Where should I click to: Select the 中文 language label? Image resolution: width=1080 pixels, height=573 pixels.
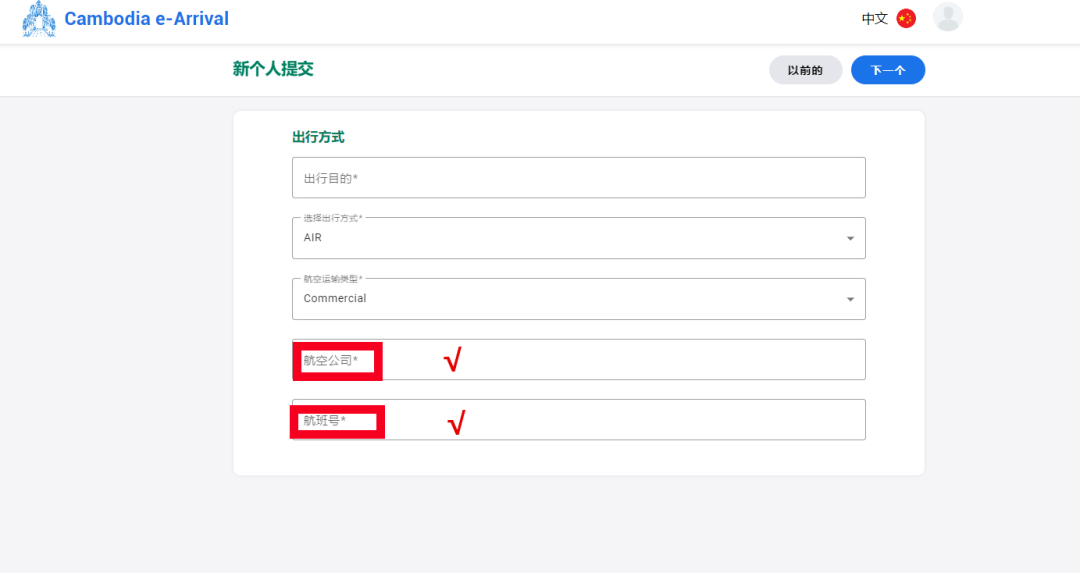point(874,18)
